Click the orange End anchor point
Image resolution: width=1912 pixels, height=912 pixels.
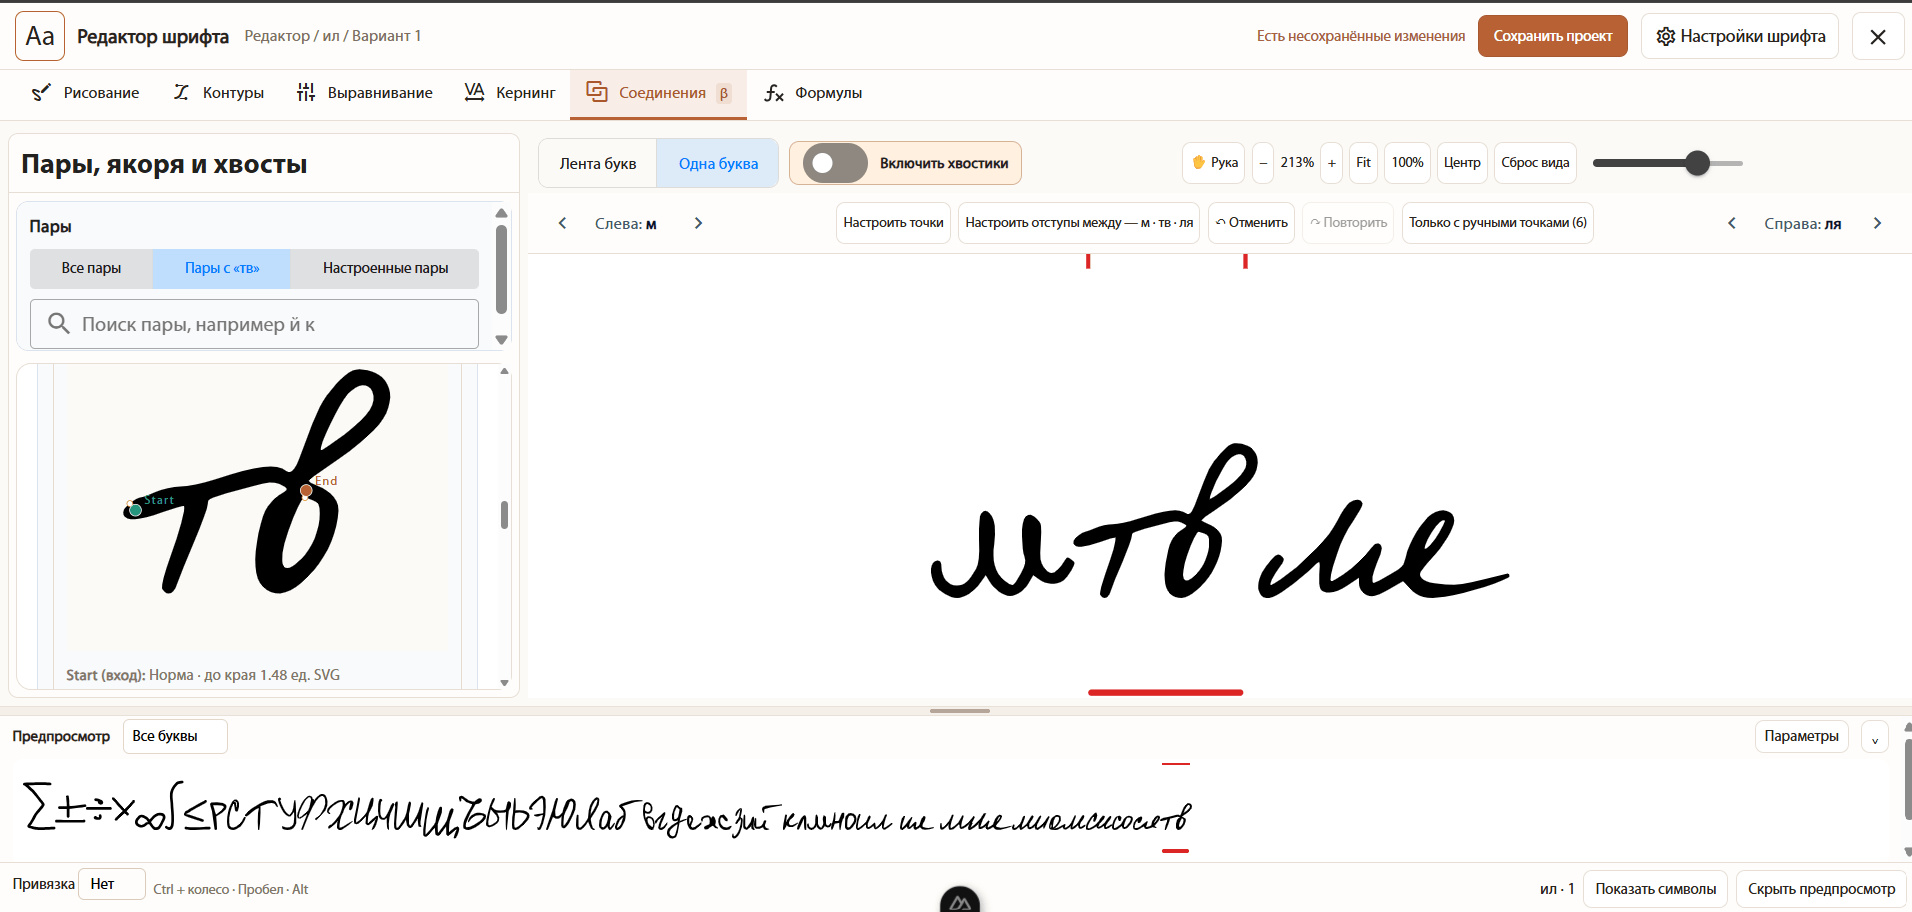306,491
